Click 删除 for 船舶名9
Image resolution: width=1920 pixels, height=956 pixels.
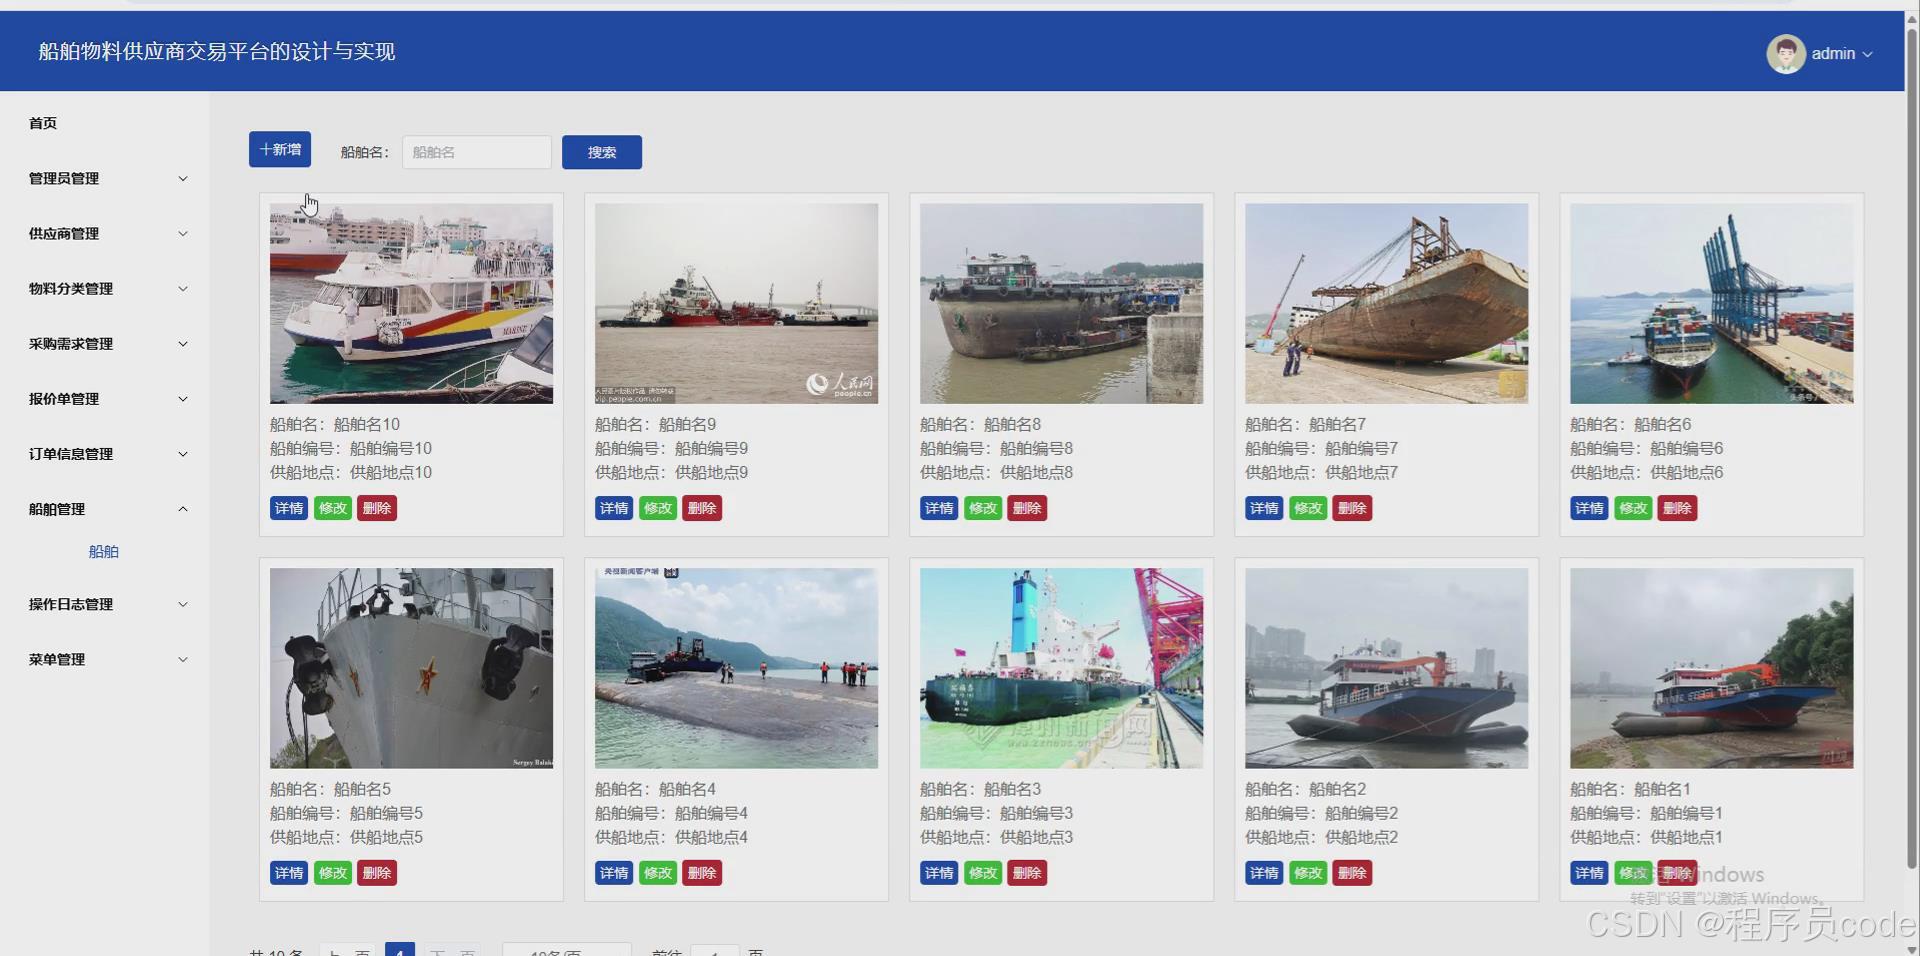coord(702,508)
